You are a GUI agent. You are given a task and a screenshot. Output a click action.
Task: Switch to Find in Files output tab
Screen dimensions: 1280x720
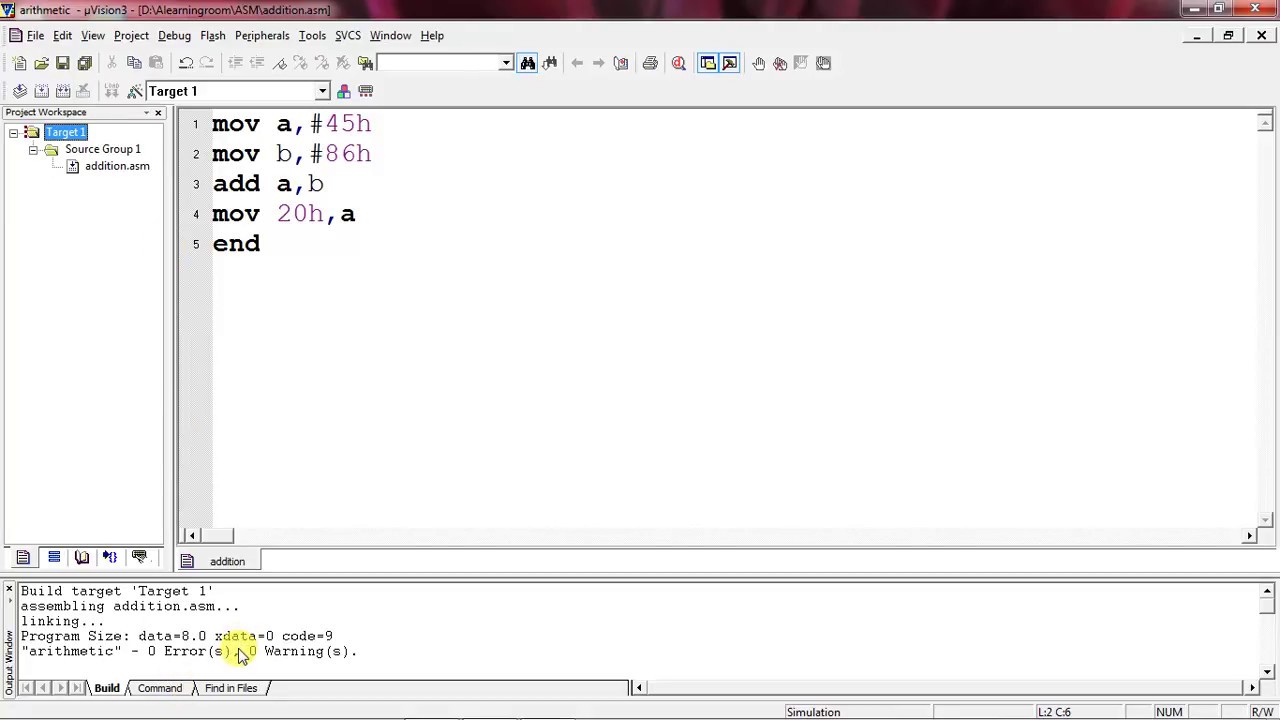point(231,688)
